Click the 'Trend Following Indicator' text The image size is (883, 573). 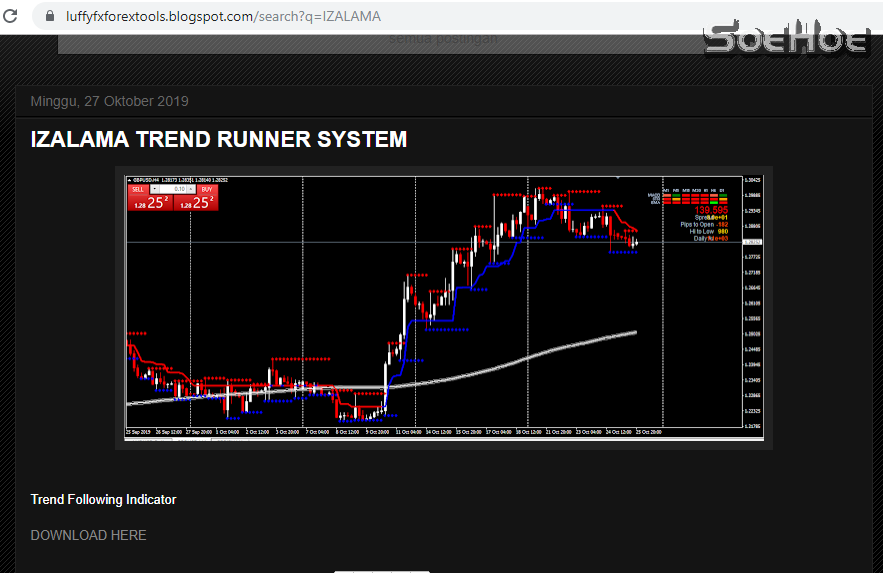click(103, 499)
